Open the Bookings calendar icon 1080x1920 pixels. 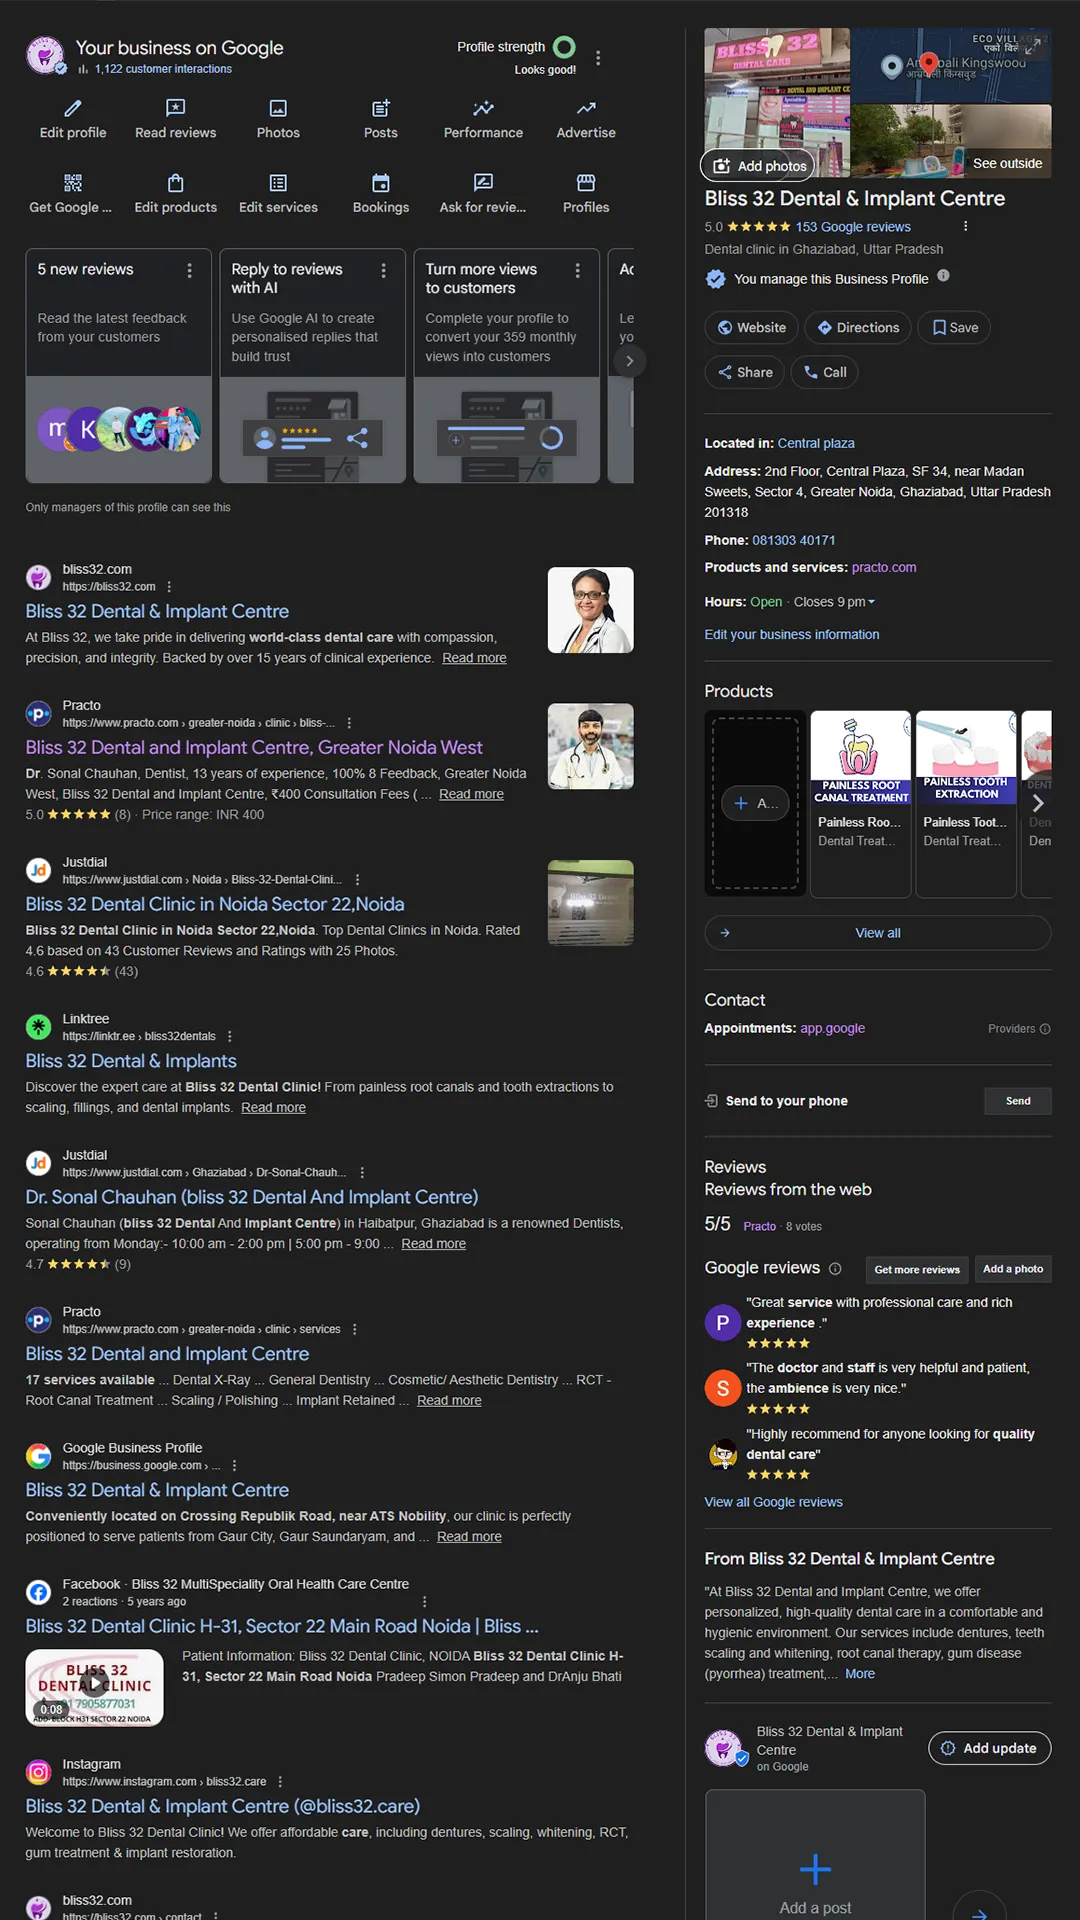point(381,183)
